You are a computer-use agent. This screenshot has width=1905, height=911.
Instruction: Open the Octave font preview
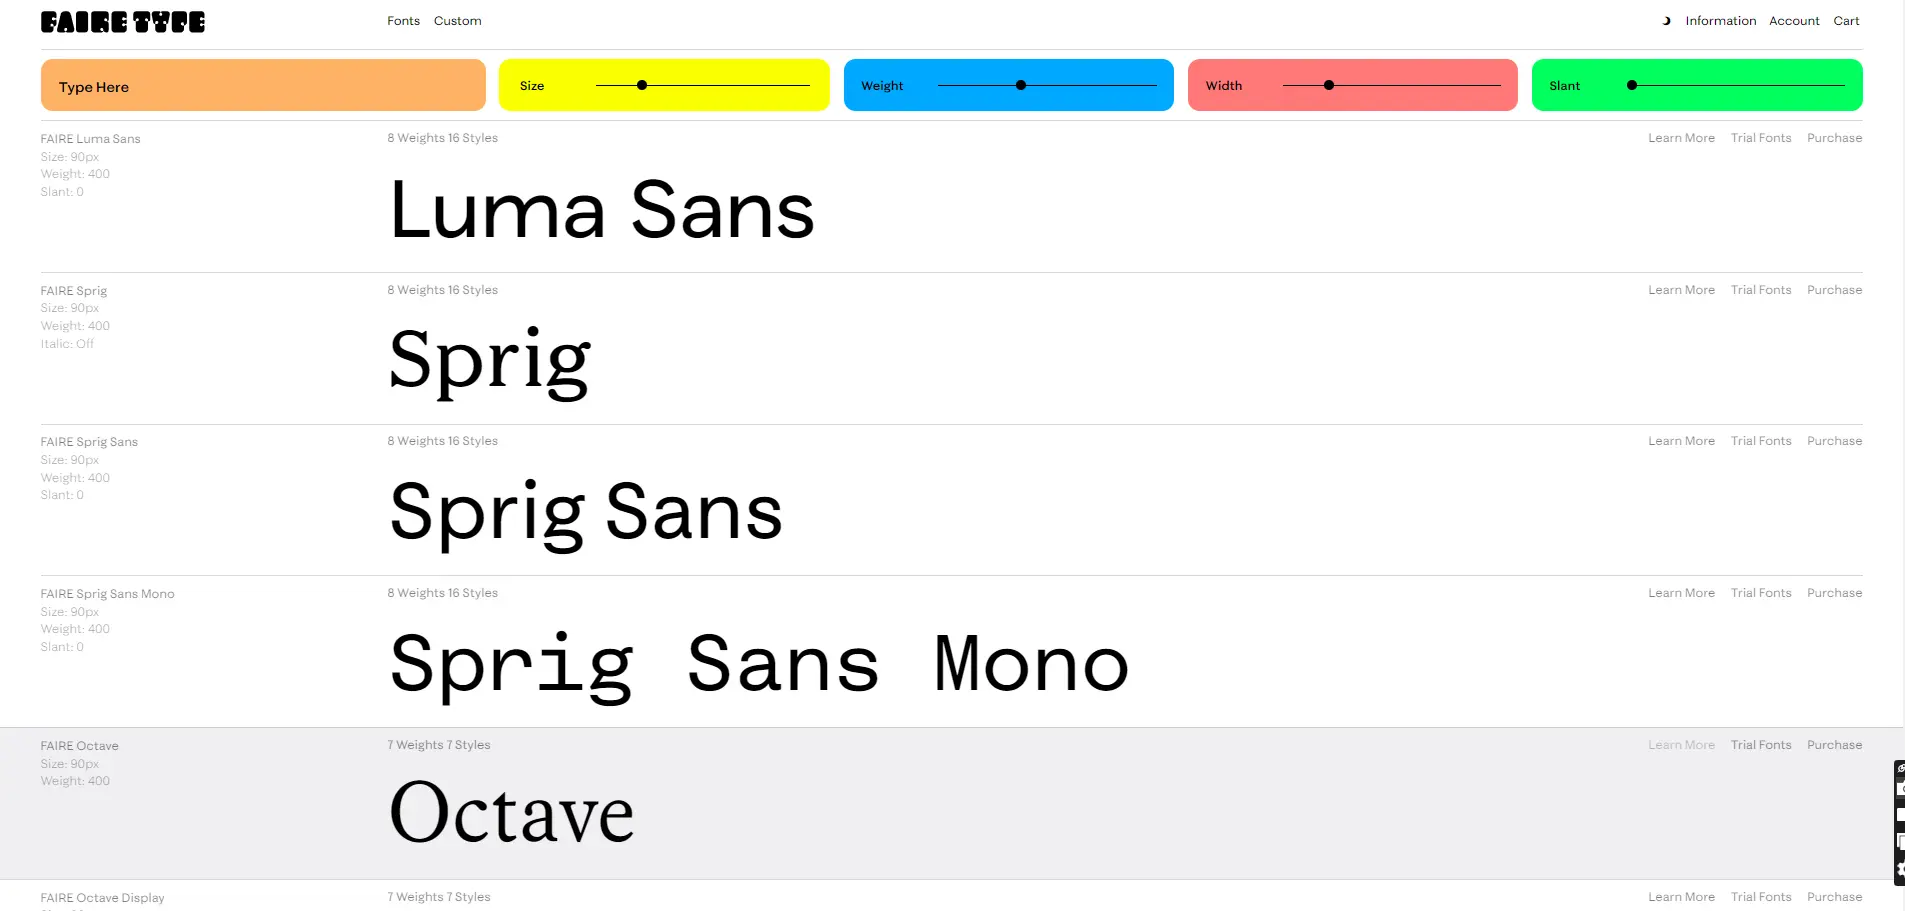pos(512,813)
